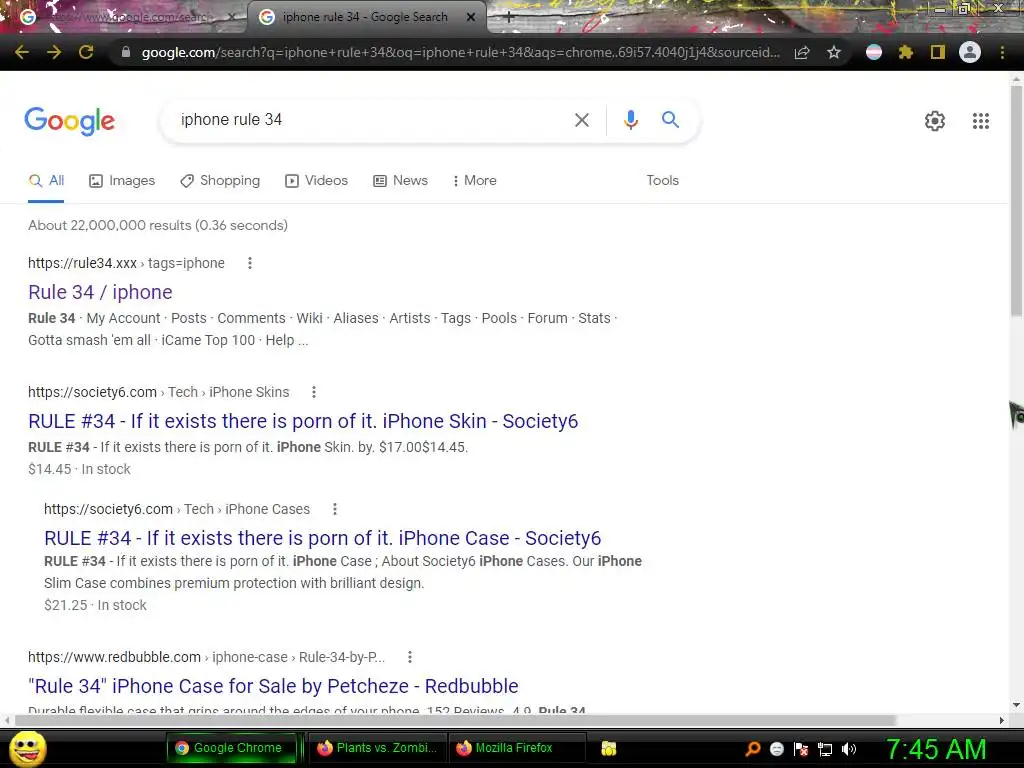This screenshot has width=1024, height=768.
Task: Switch to Mozilla Firefox taskbar item
Action: [x=515, y=748]
